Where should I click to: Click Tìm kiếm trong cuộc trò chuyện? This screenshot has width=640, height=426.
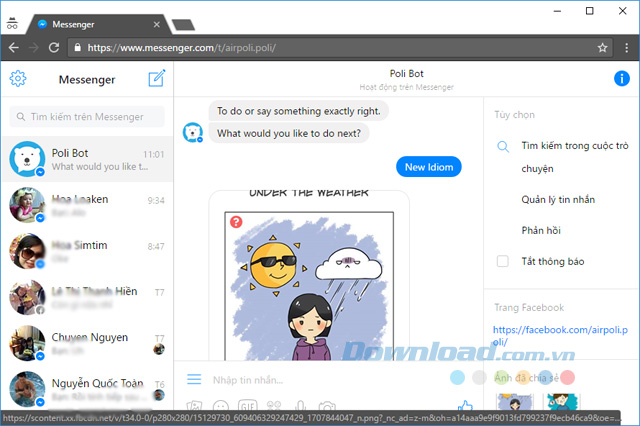click(574, 156)
